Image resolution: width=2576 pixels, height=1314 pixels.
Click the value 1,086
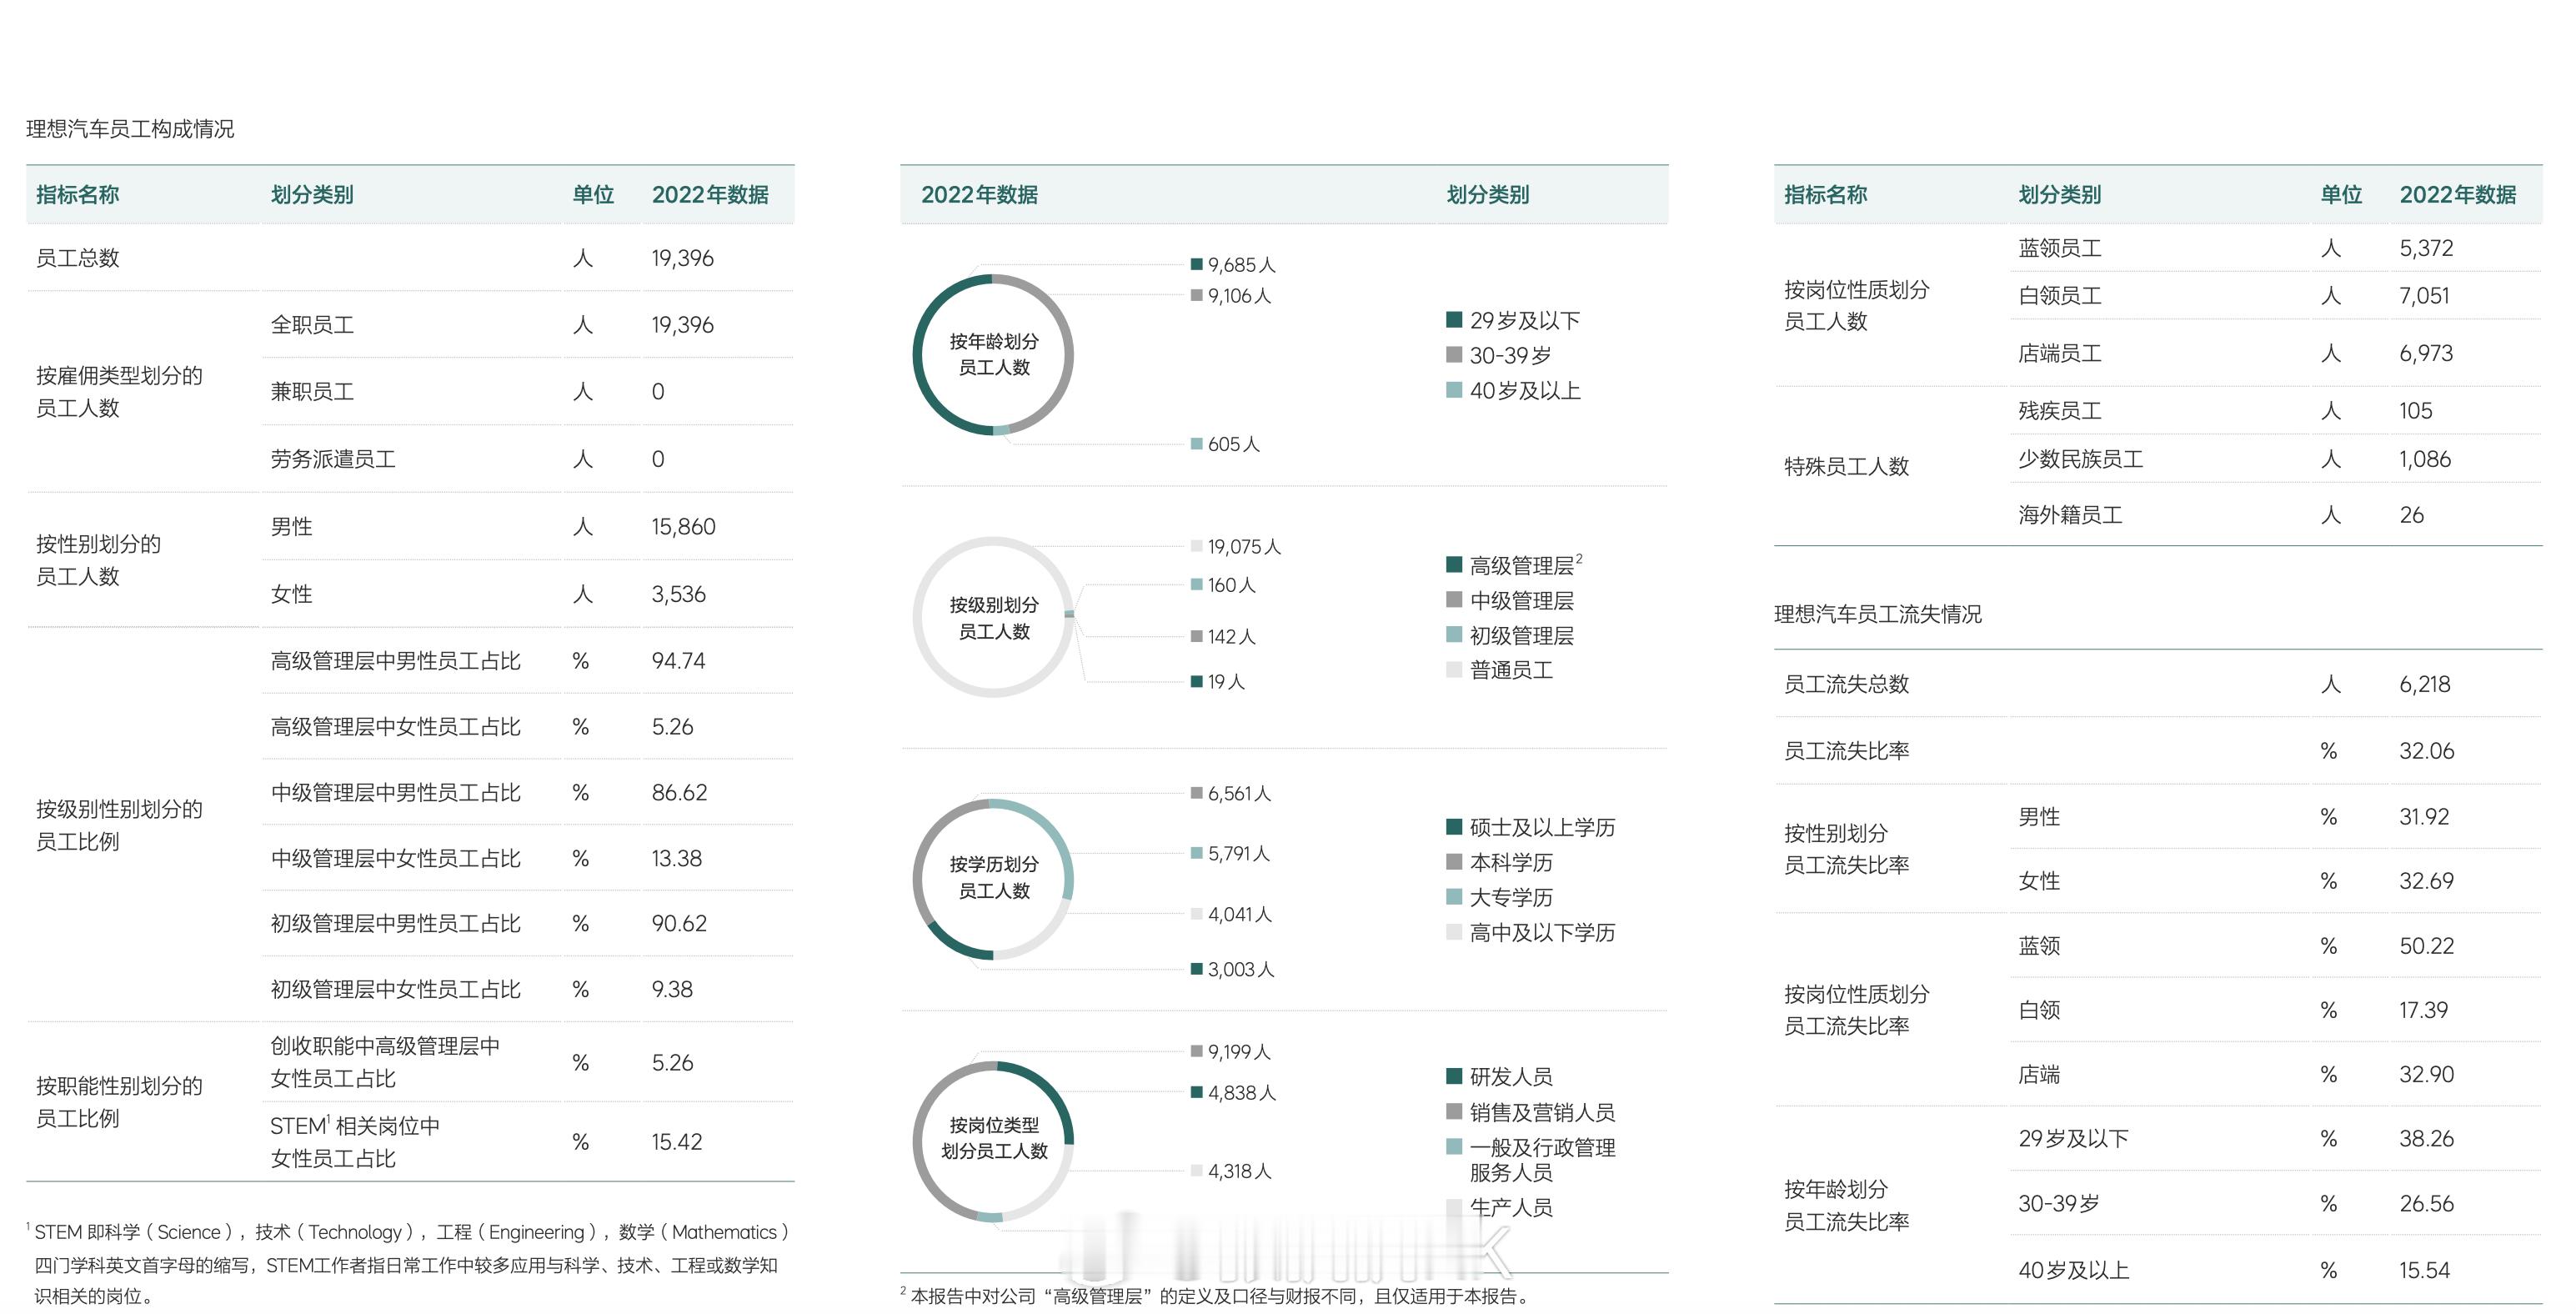[x=2425, y=459]
